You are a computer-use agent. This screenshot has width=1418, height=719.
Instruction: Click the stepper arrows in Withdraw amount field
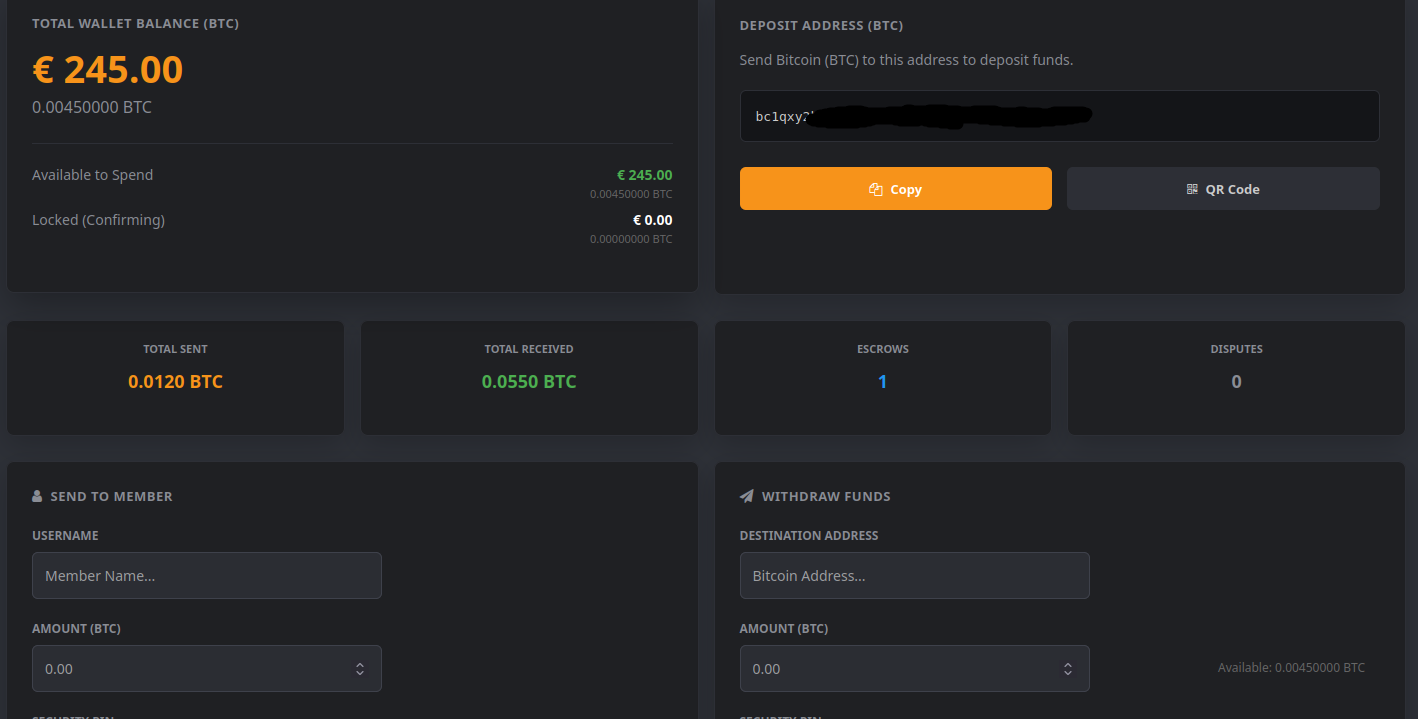pos(1068,669)
